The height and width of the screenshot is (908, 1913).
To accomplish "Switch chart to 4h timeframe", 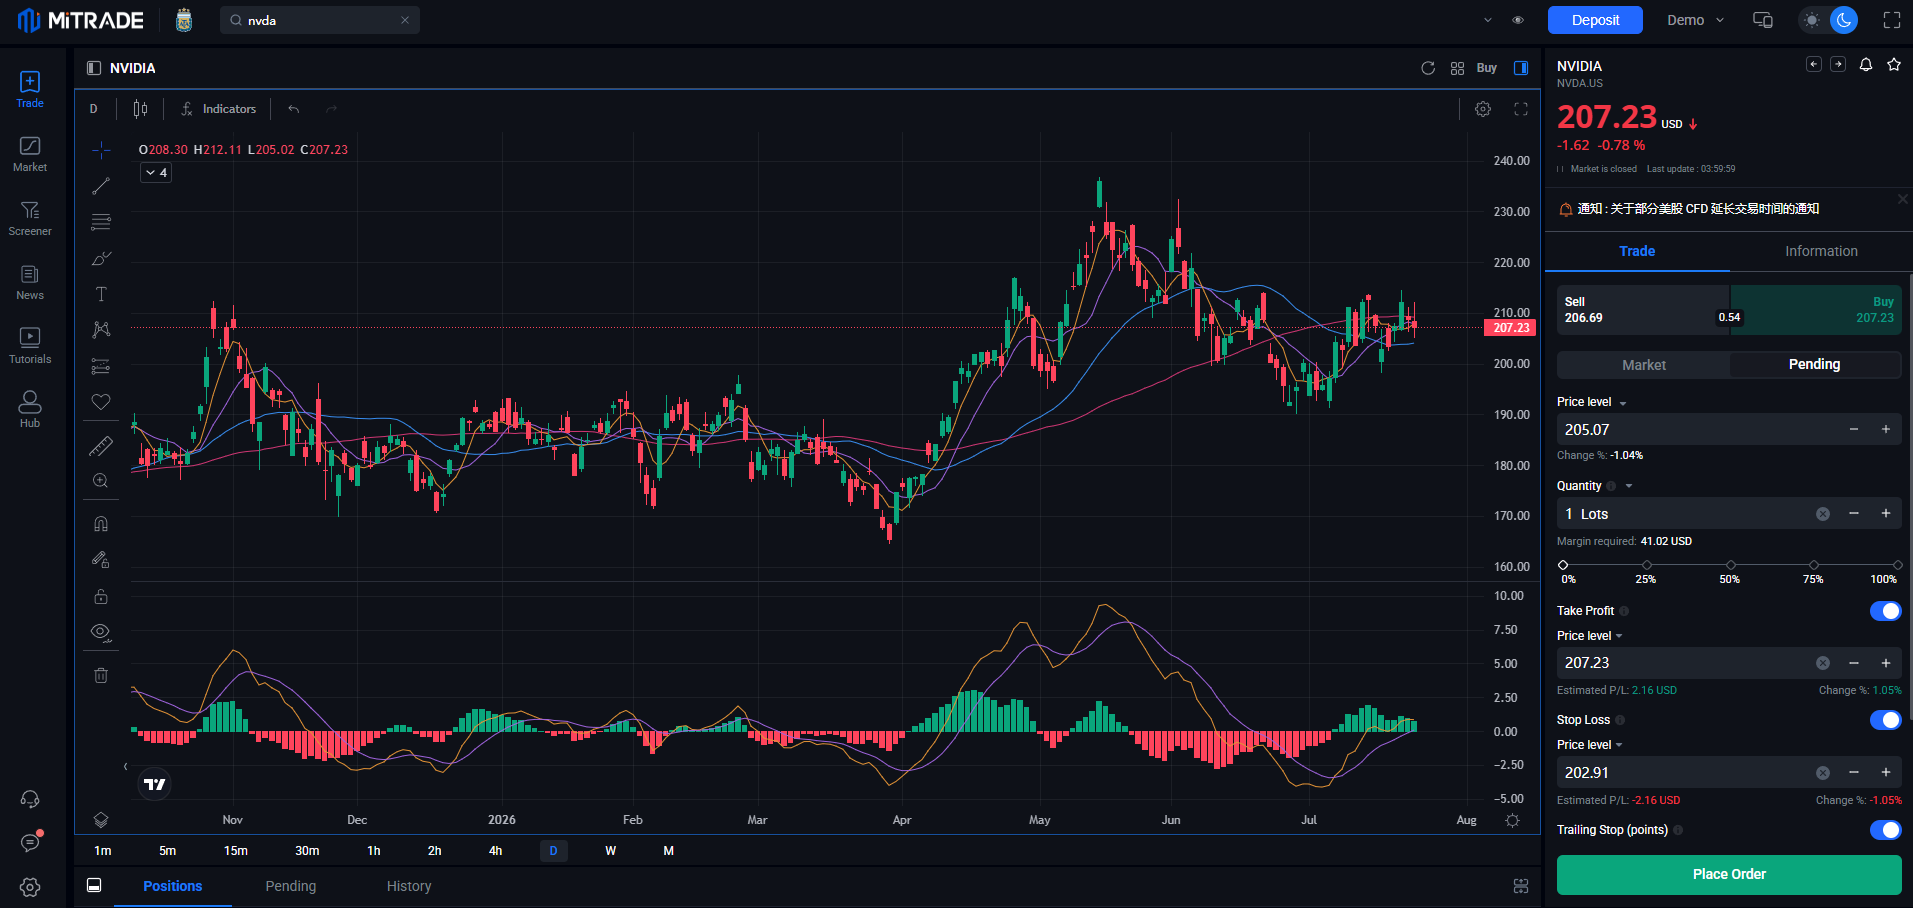I will point(495,851).
